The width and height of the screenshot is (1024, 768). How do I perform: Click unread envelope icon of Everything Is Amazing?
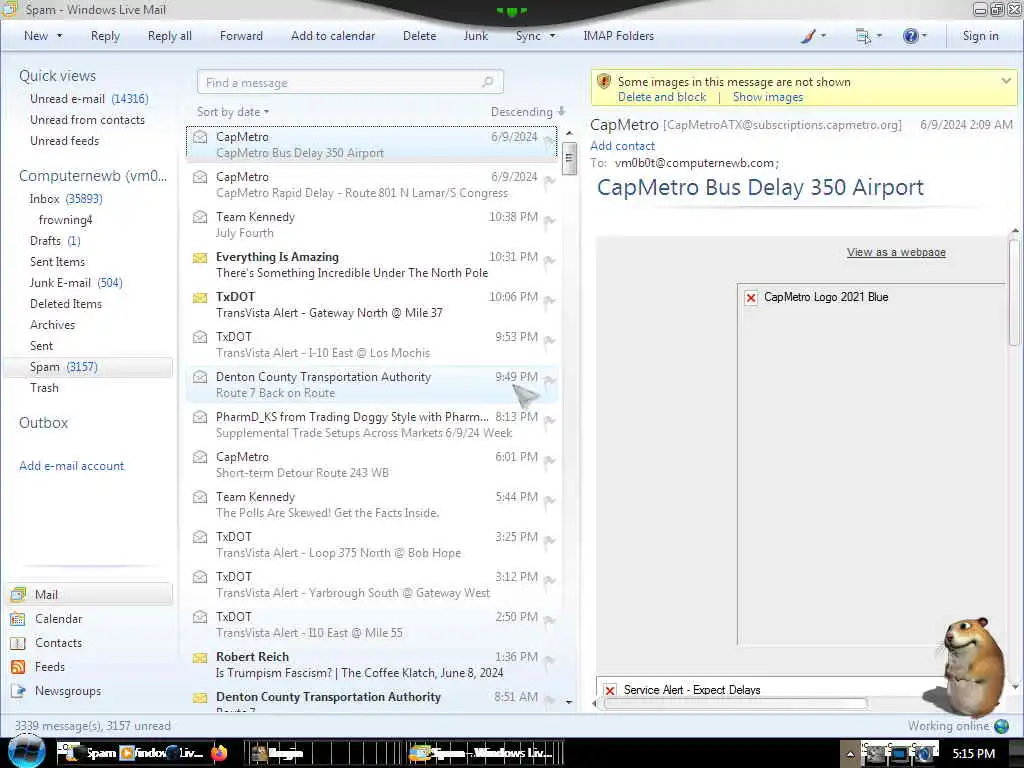coord(200,257)
